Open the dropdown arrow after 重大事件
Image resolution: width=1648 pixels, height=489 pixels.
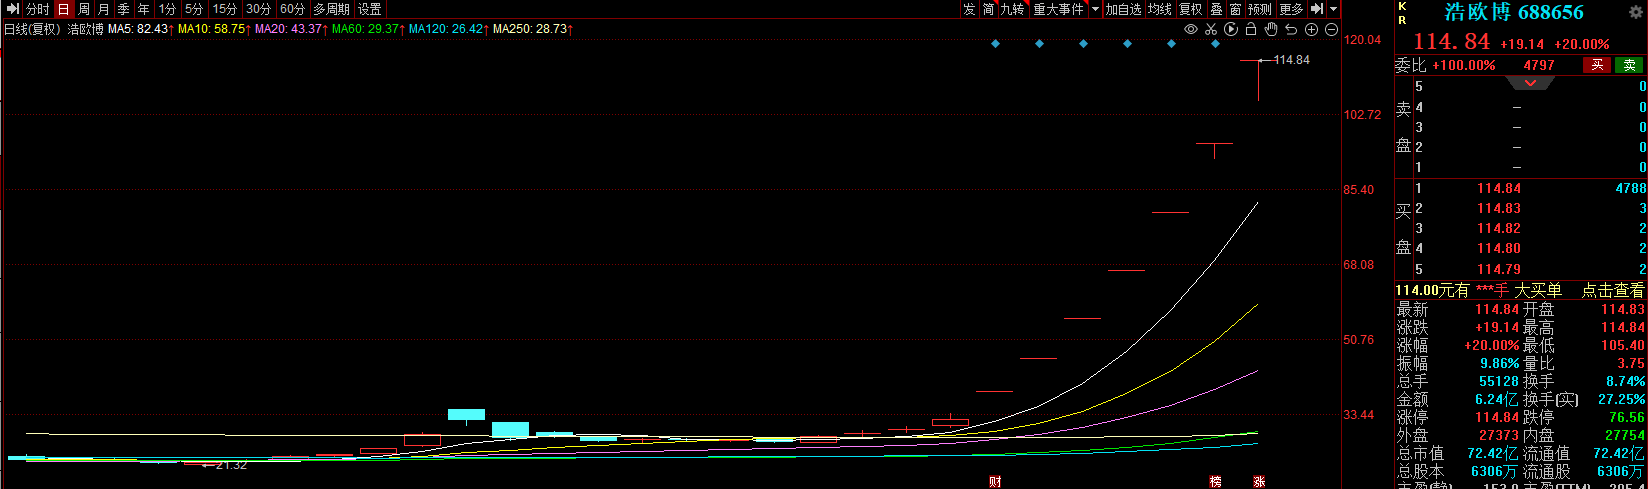[x=1095, y=9]
